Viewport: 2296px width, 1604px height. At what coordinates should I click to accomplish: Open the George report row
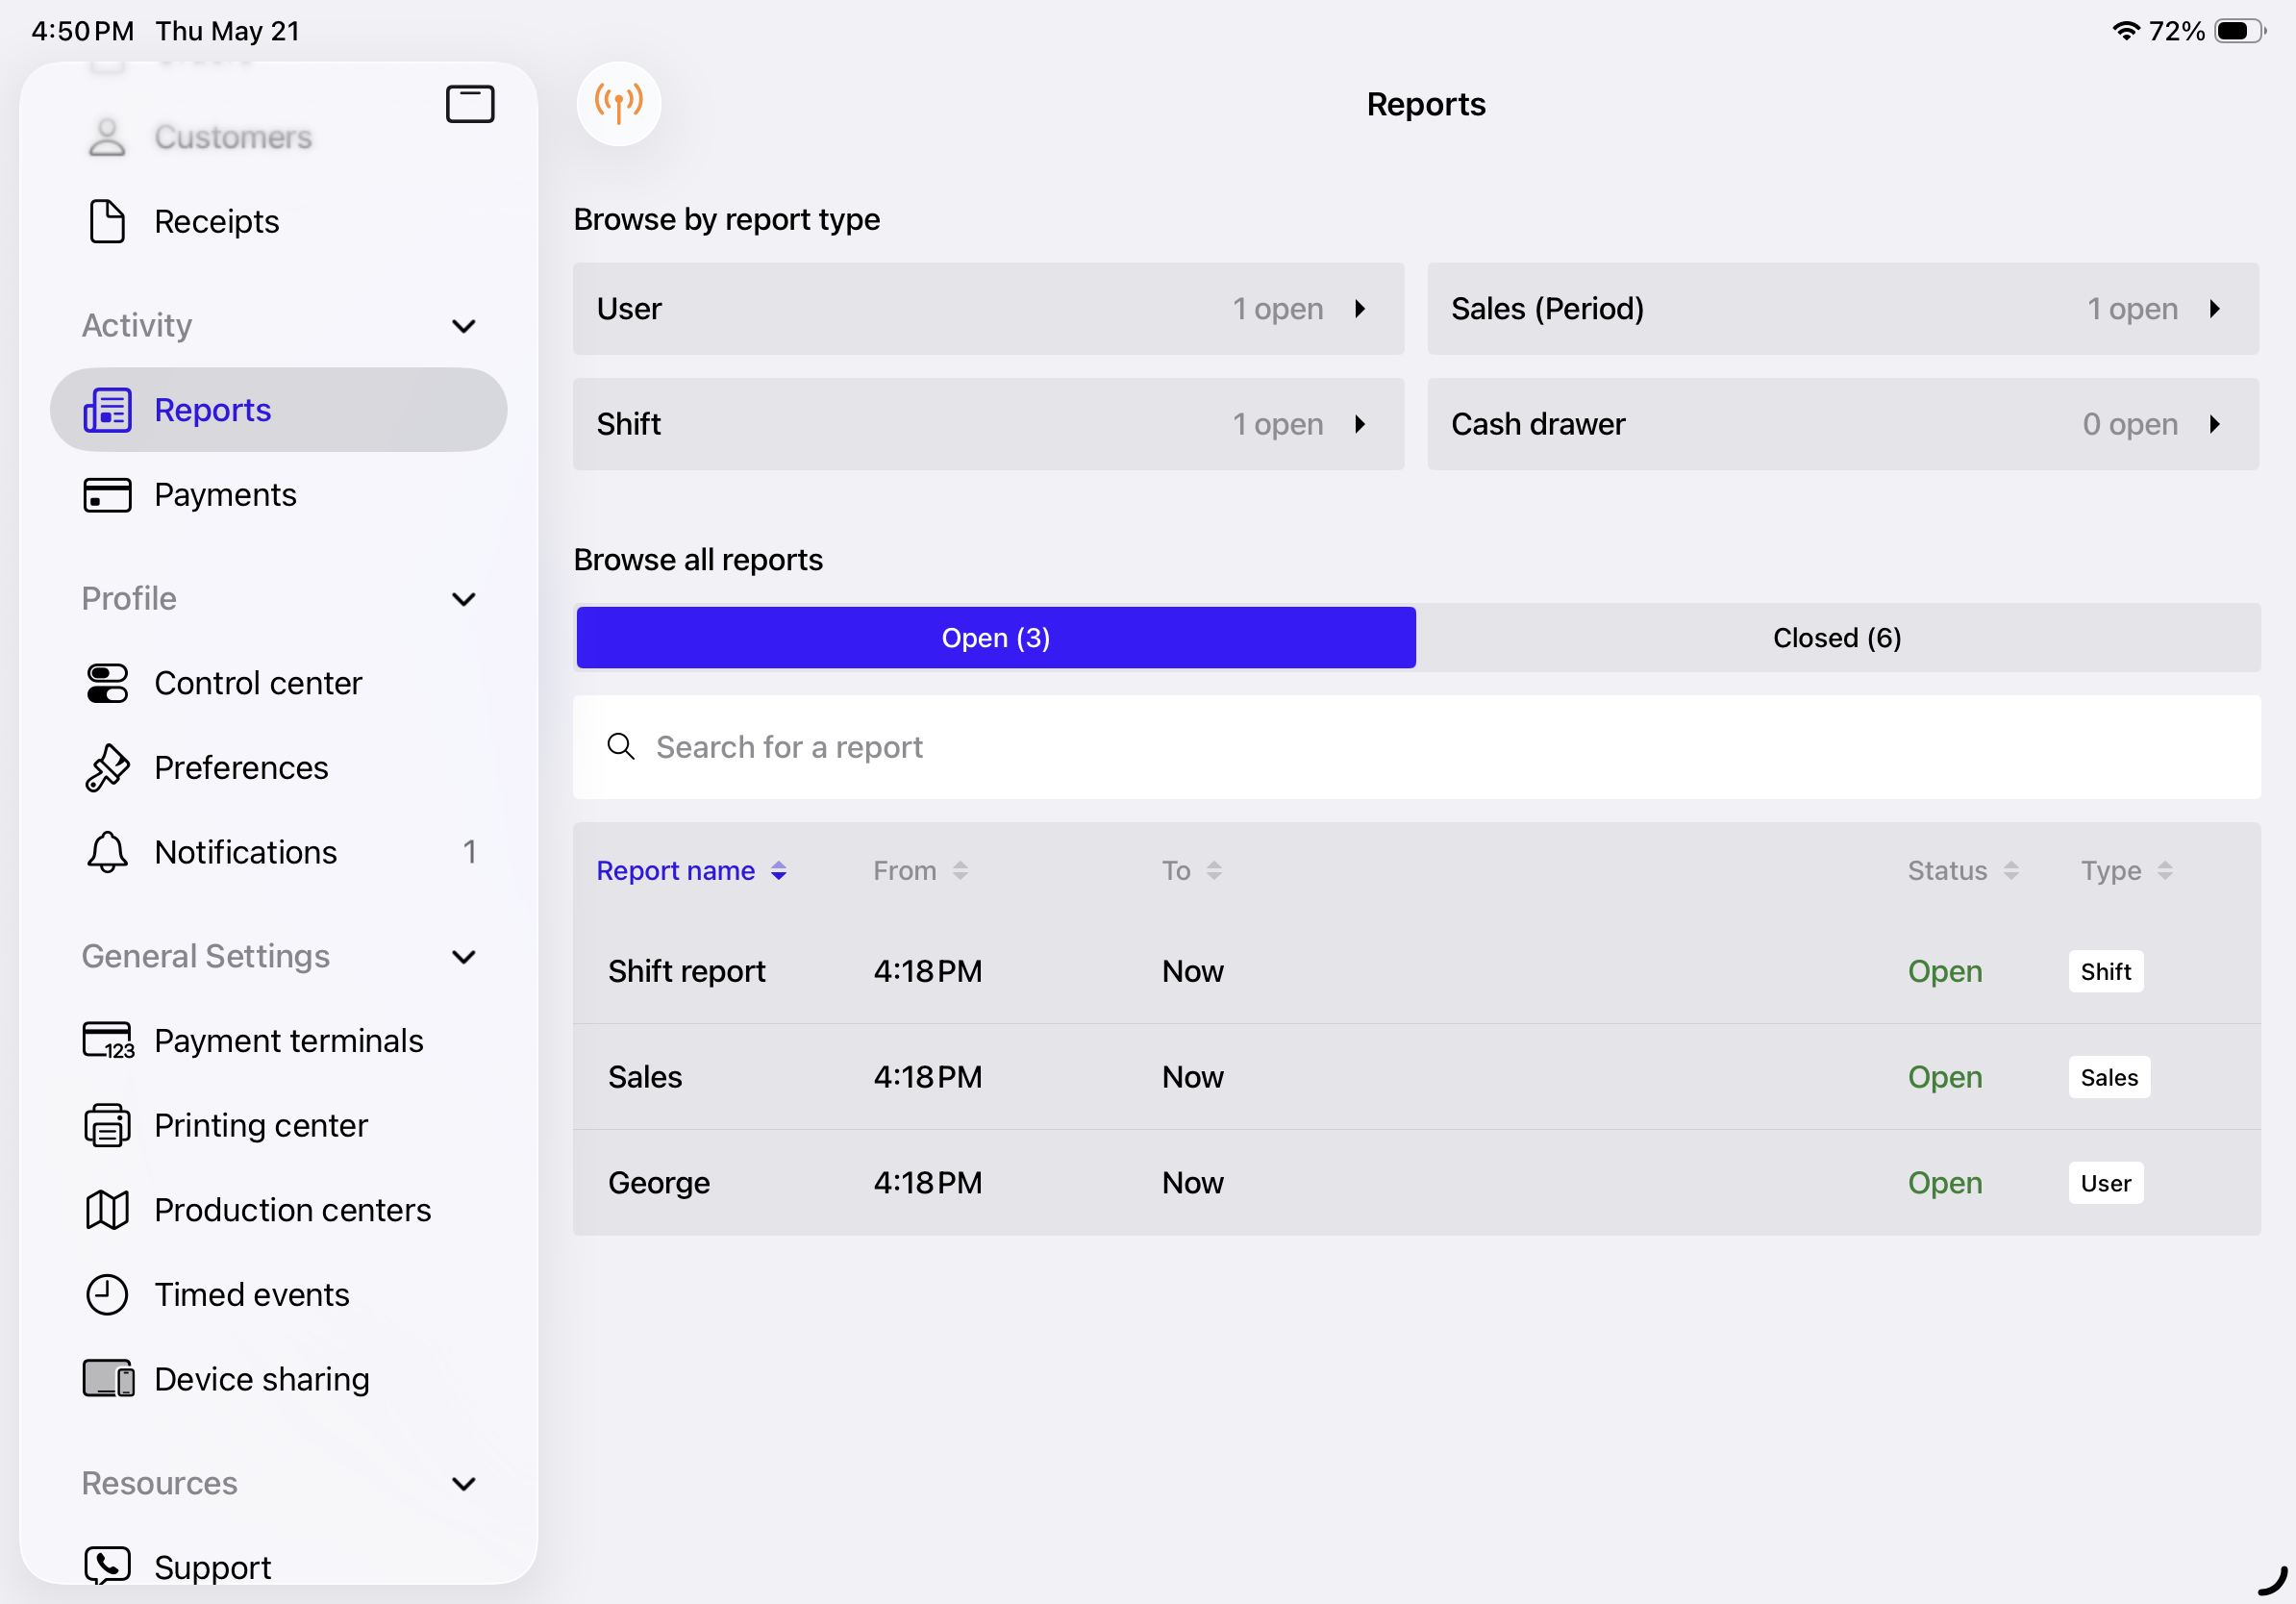tap(1416, 1183)
